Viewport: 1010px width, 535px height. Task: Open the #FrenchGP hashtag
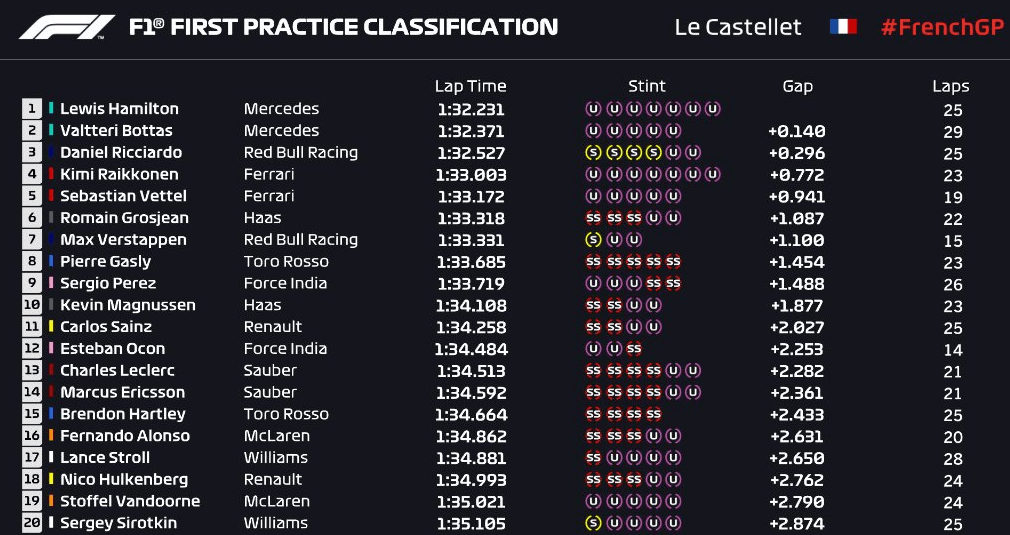(x=942, y=28)
